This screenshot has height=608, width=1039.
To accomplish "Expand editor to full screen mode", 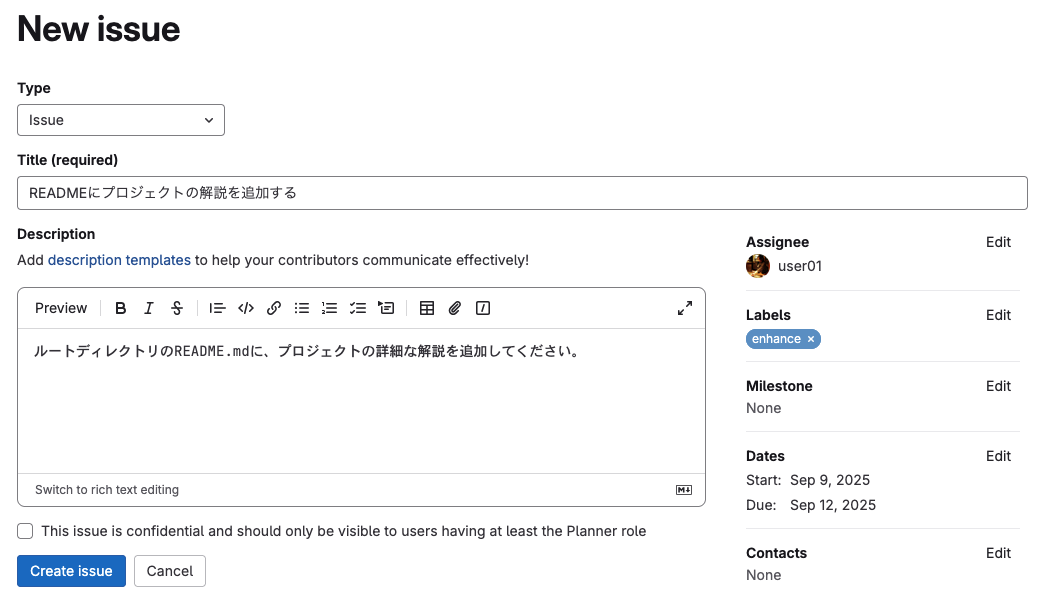I will 685,308.
